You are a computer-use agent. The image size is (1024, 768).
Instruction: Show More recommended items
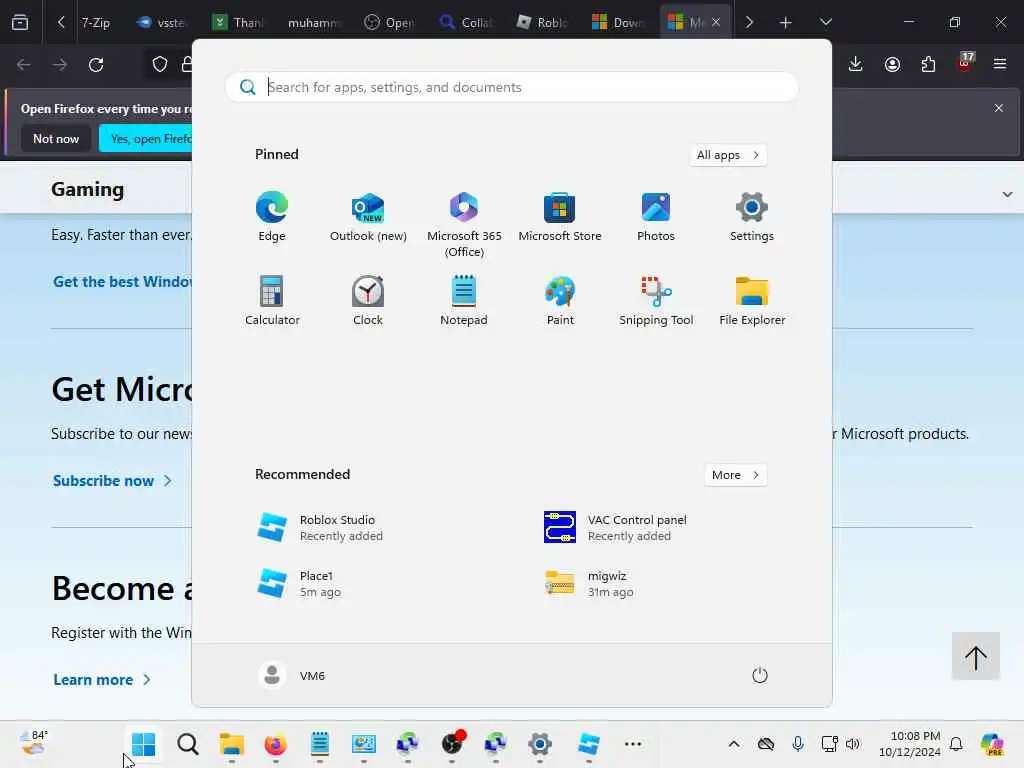coord(735,475)
